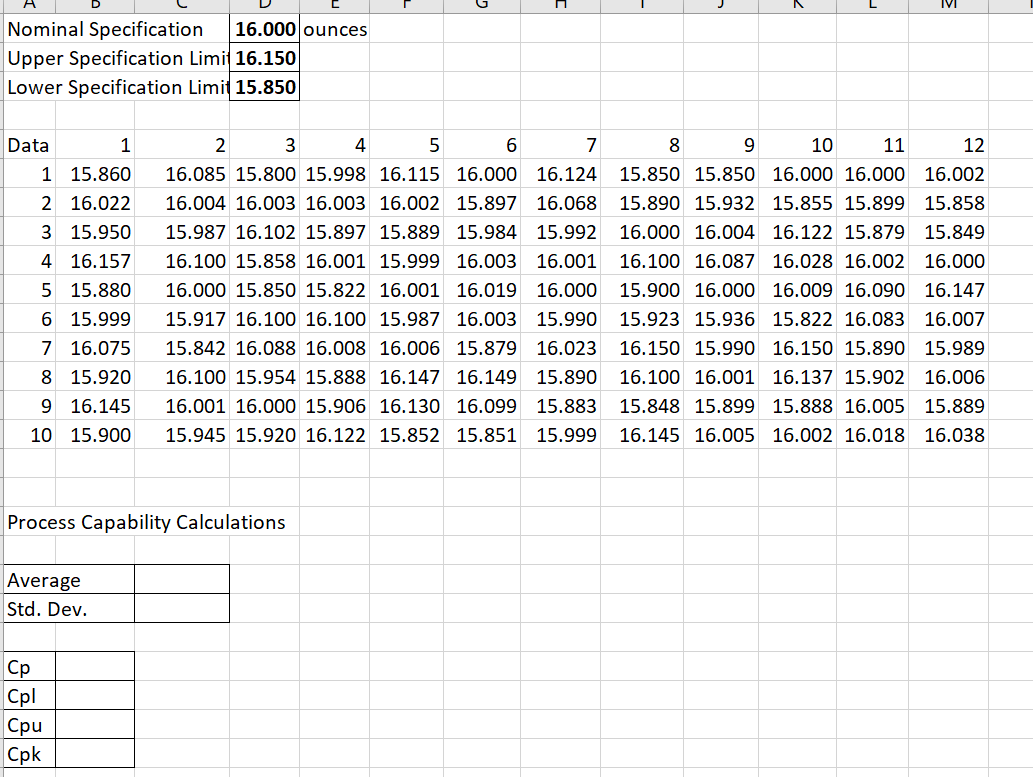
Task: Click the 16.149 value cell
Action: coord(482,377)
